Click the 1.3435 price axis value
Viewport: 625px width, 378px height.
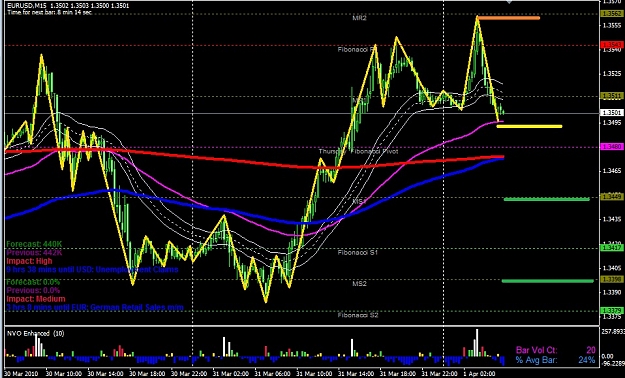tap(613, 220)
